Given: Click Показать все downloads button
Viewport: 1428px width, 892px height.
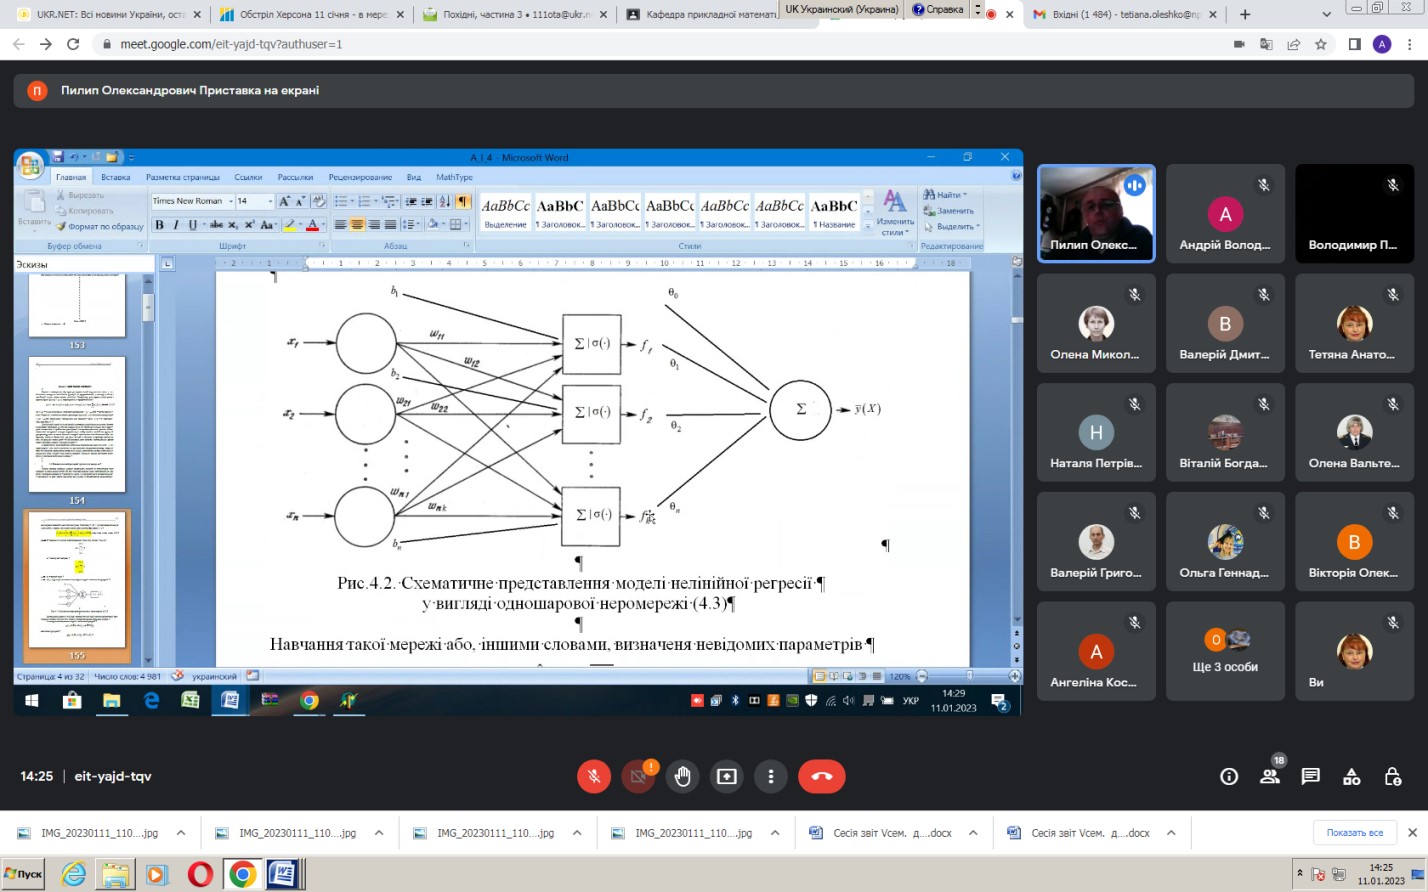Looking at the screenshot, I should coord(1354,833).
